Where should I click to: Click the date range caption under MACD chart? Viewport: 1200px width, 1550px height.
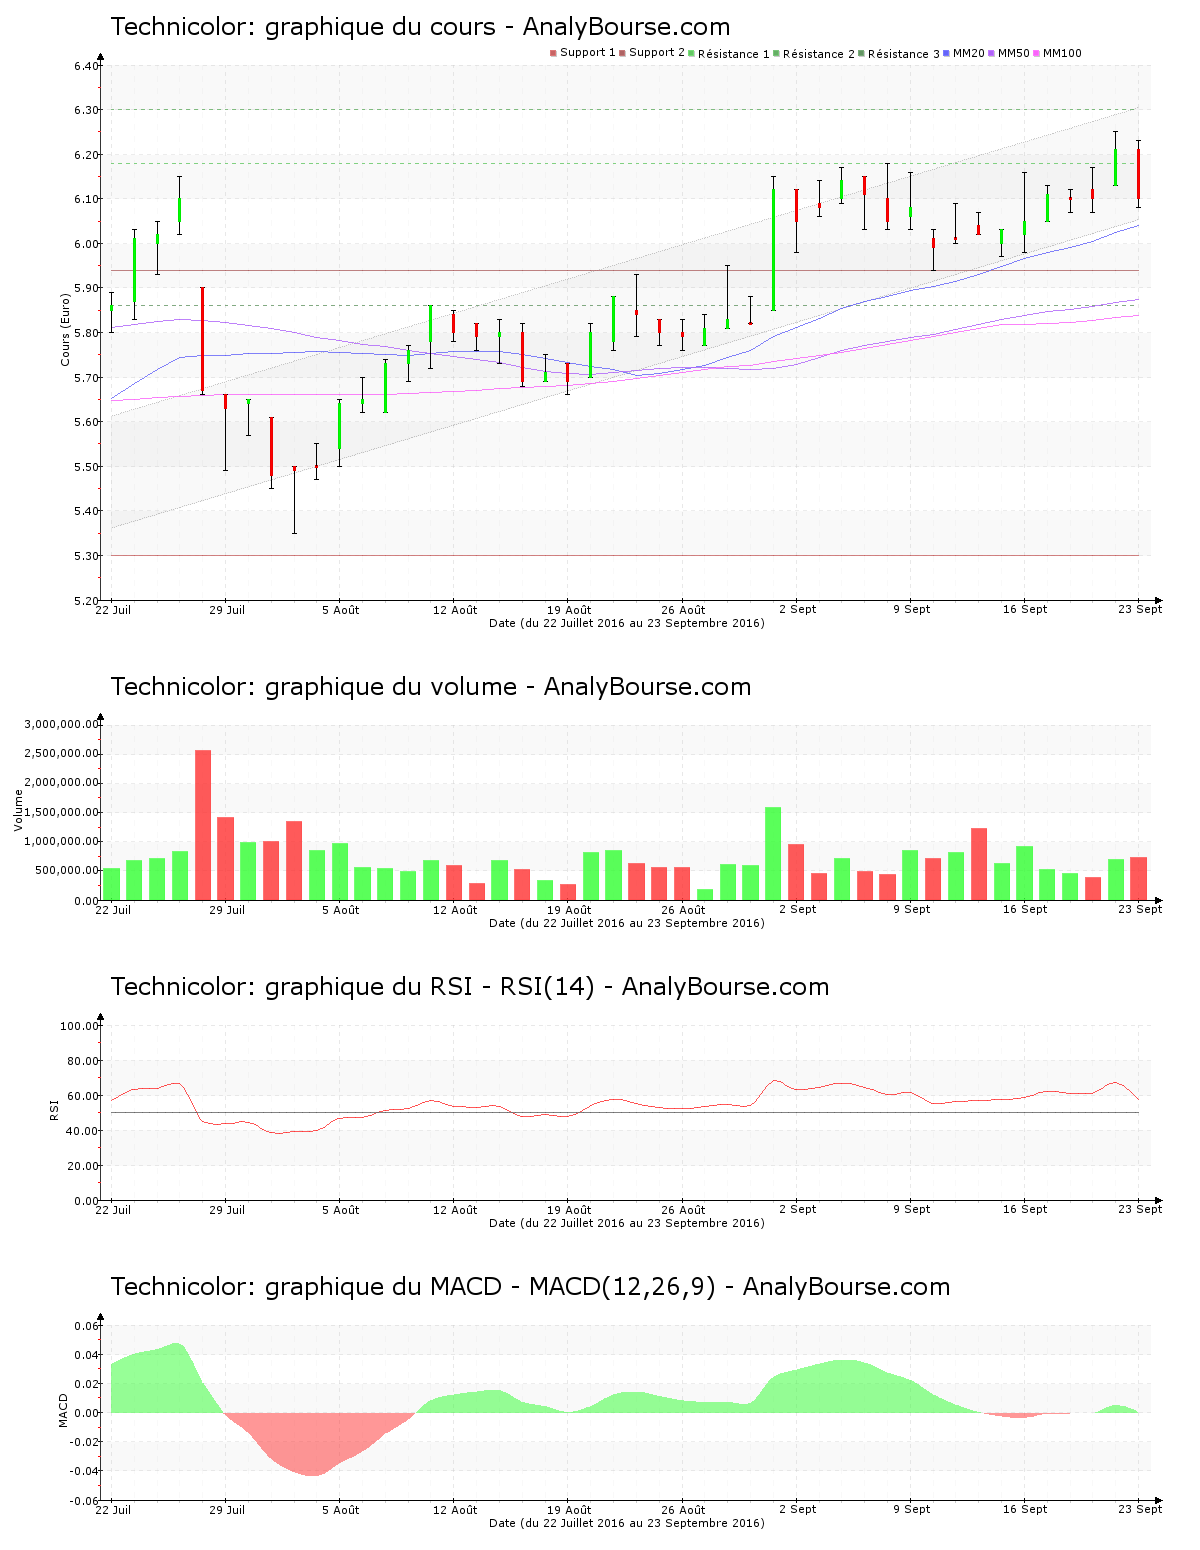627,1523
